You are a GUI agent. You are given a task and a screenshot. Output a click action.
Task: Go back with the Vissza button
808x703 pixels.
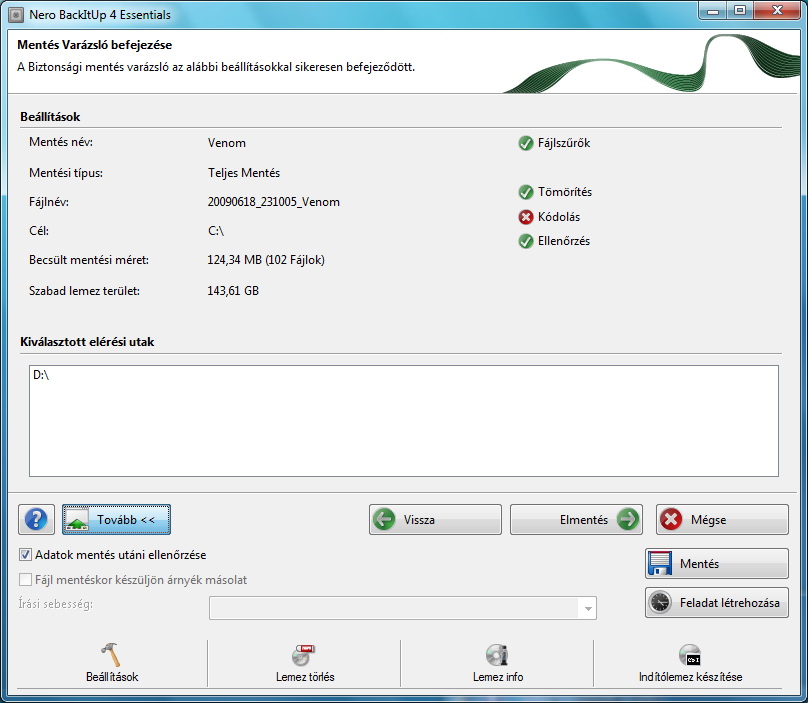click(435, 520)
